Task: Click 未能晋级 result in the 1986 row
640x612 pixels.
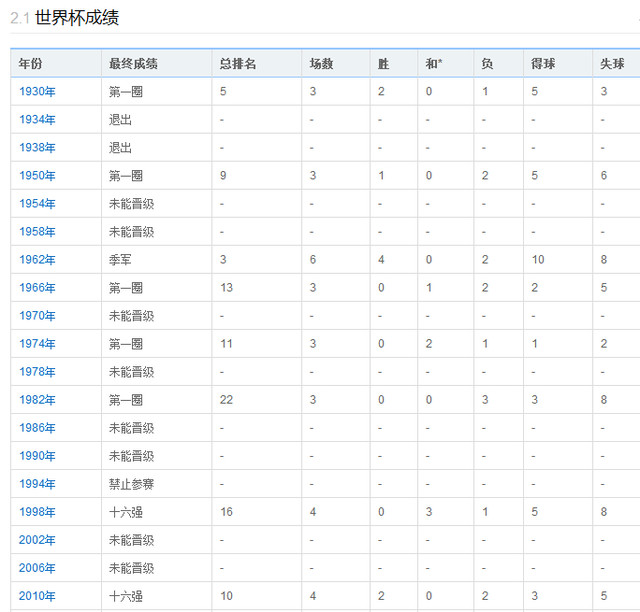Action: [131, 428]
